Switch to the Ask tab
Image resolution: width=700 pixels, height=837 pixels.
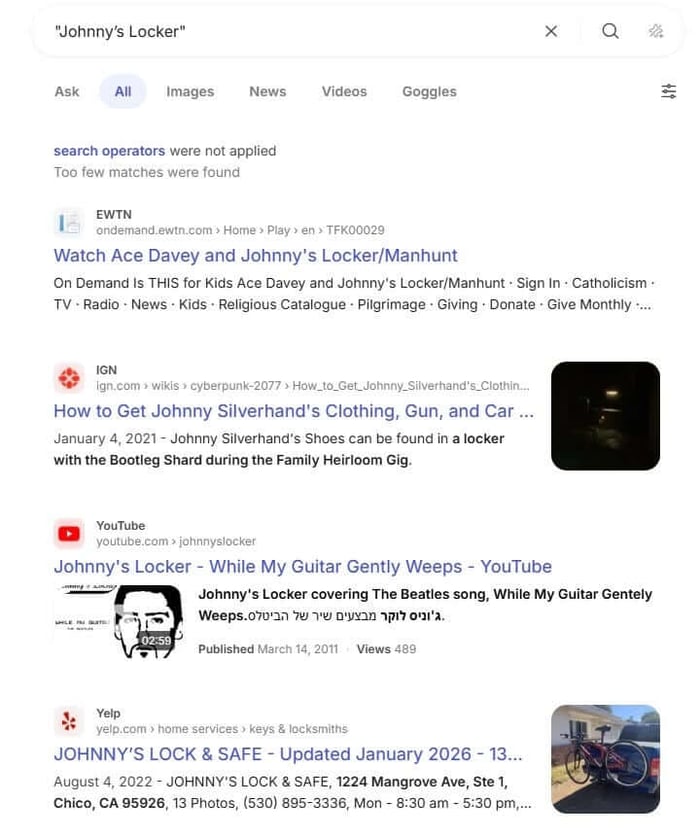(x=67, y=91)
